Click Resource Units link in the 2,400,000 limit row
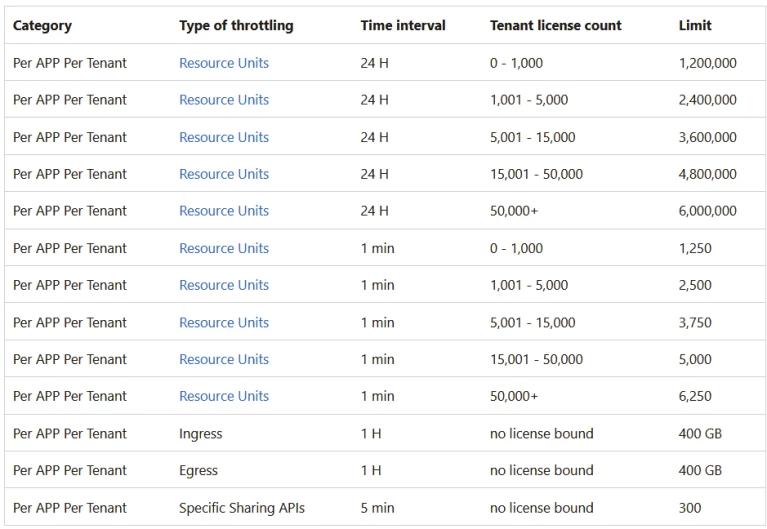The height and width of the screenshot is (529, 767). point(224,100)
